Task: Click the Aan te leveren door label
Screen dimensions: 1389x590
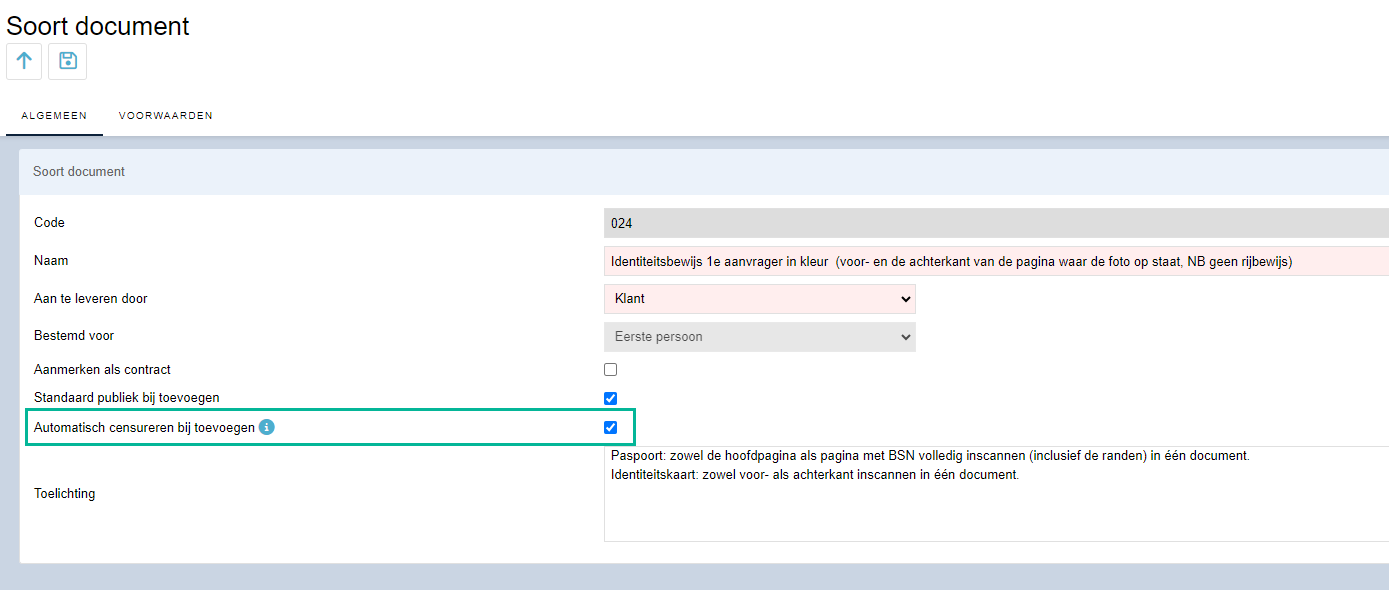Action: (91, 299)
